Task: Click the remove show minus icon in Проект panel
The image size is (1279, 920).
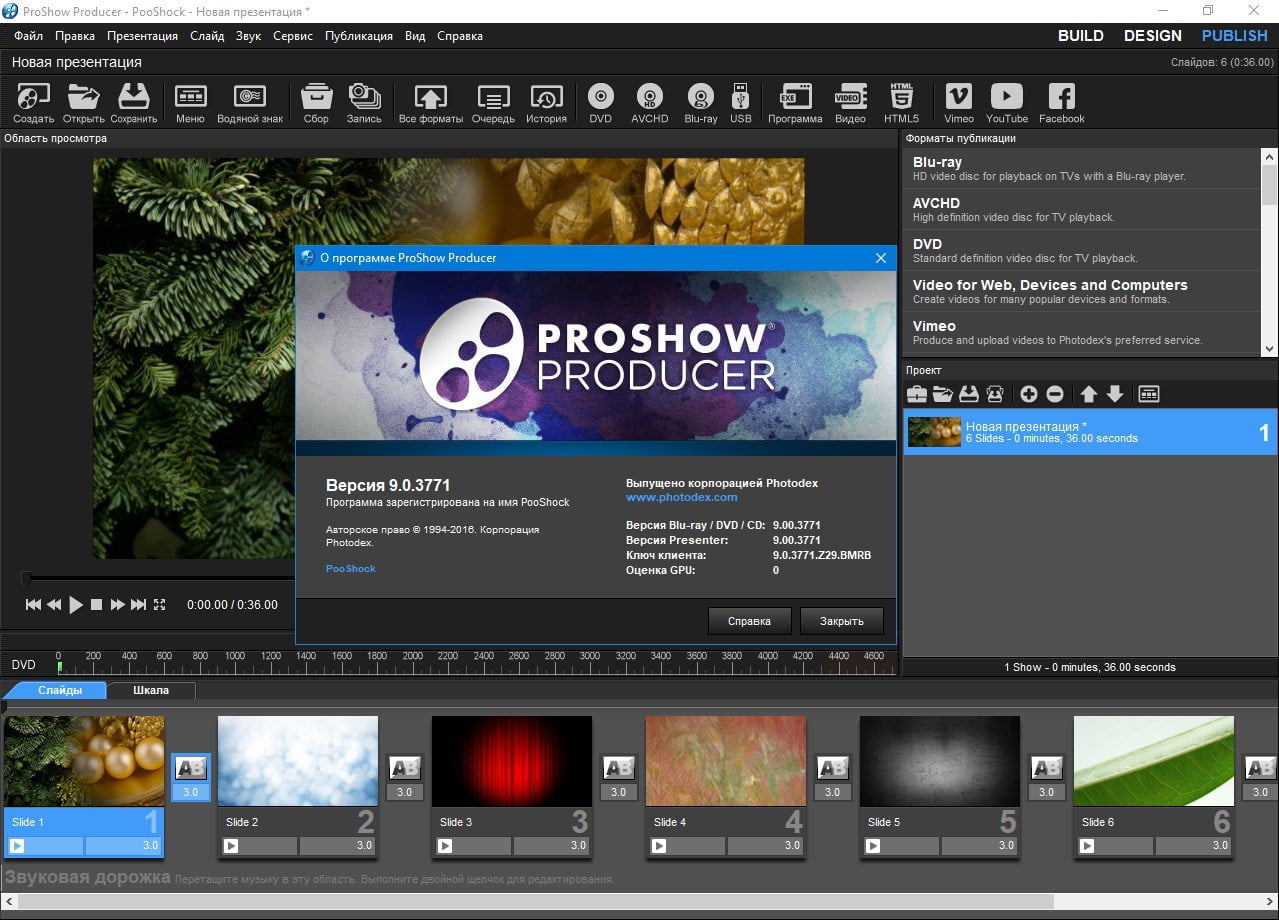Action: click(1054, 394)
